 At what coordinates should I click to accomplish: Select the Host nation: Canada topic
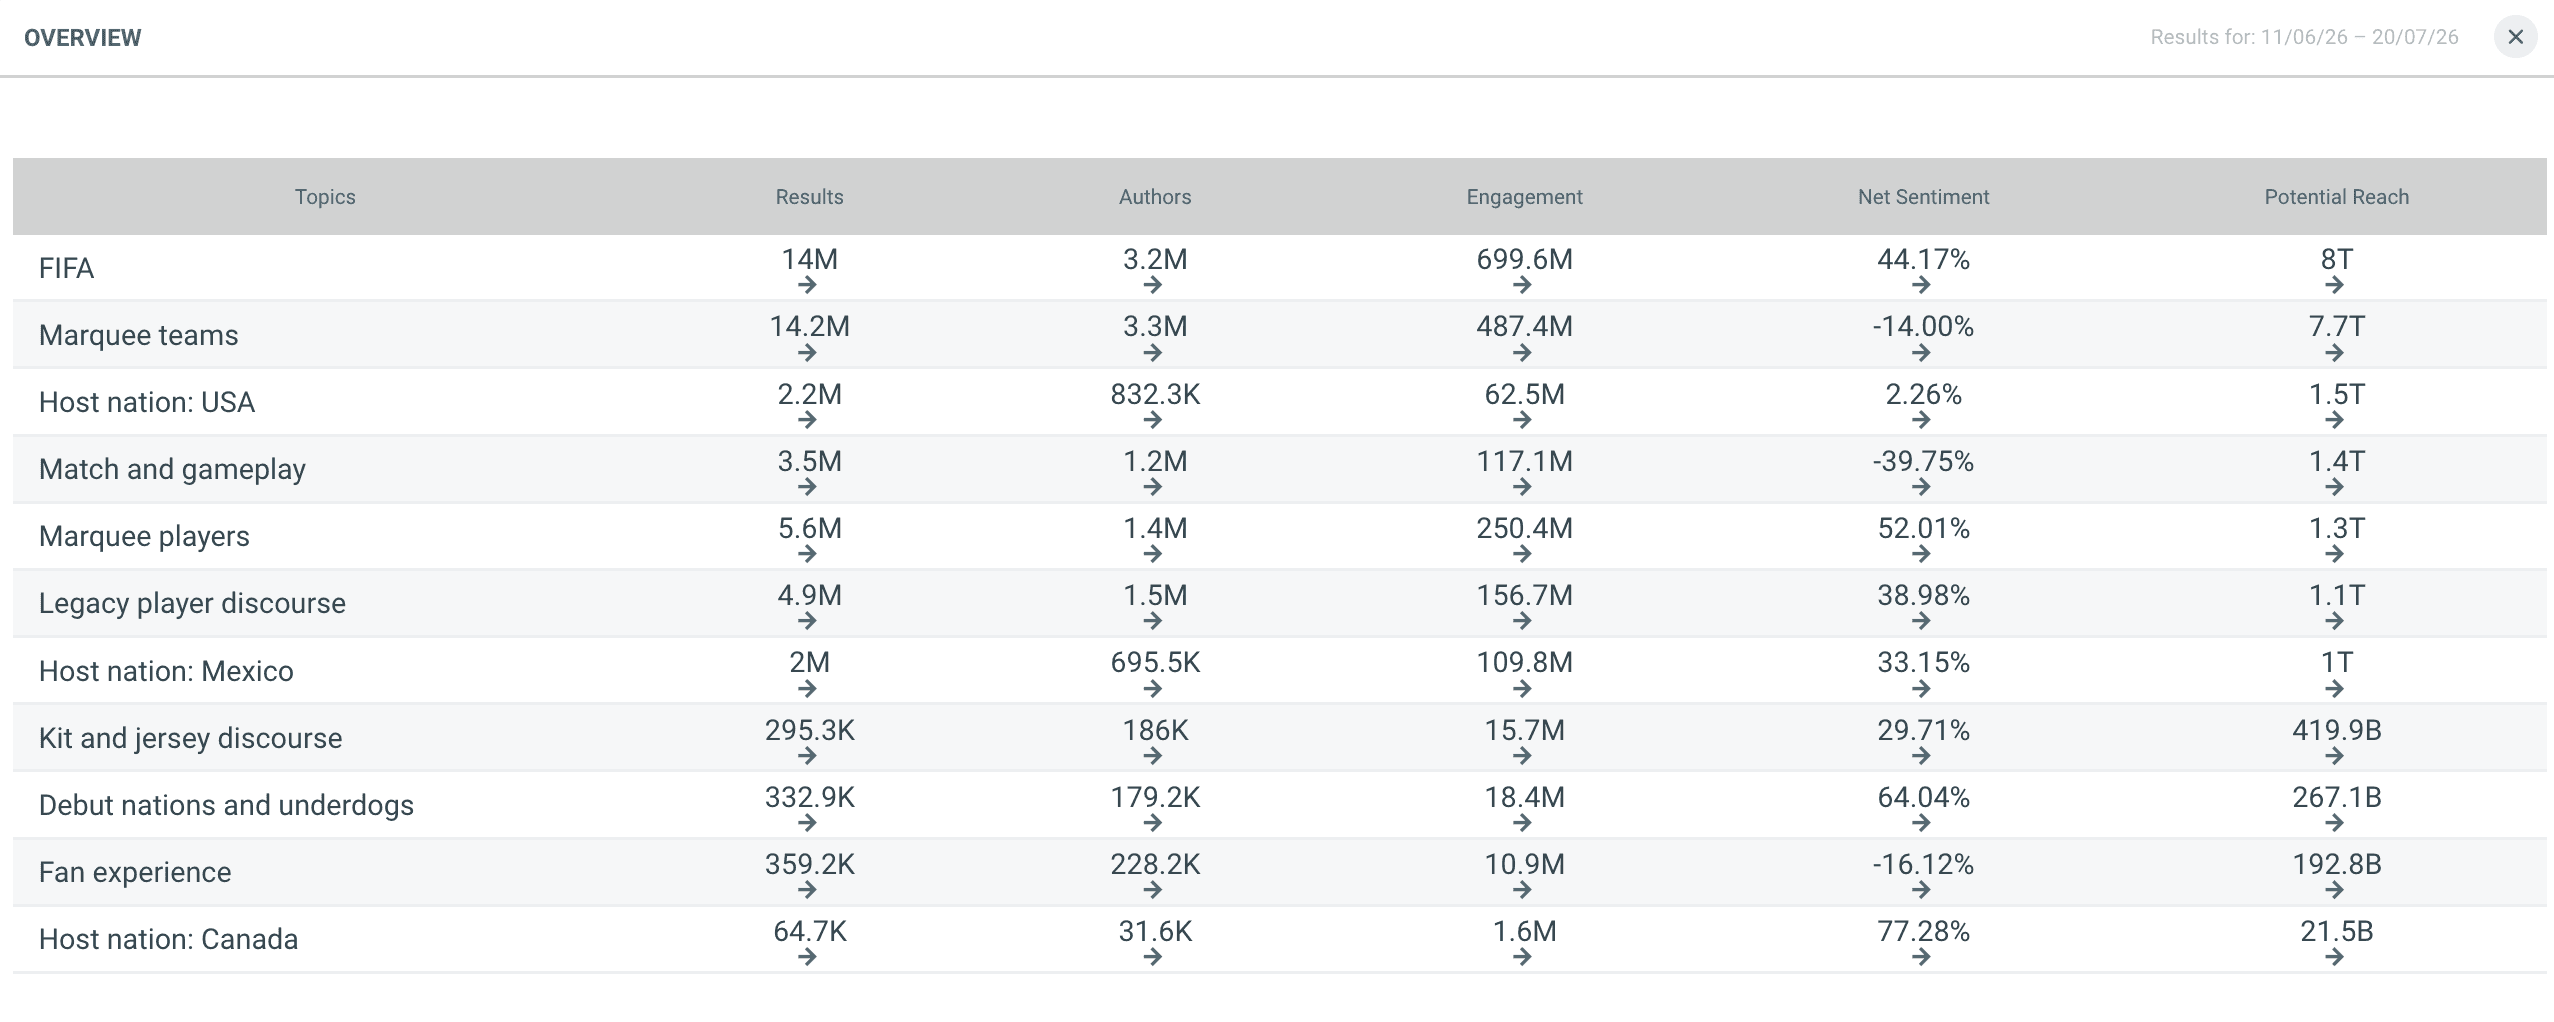pyautogui.click(x=168, y=939)
